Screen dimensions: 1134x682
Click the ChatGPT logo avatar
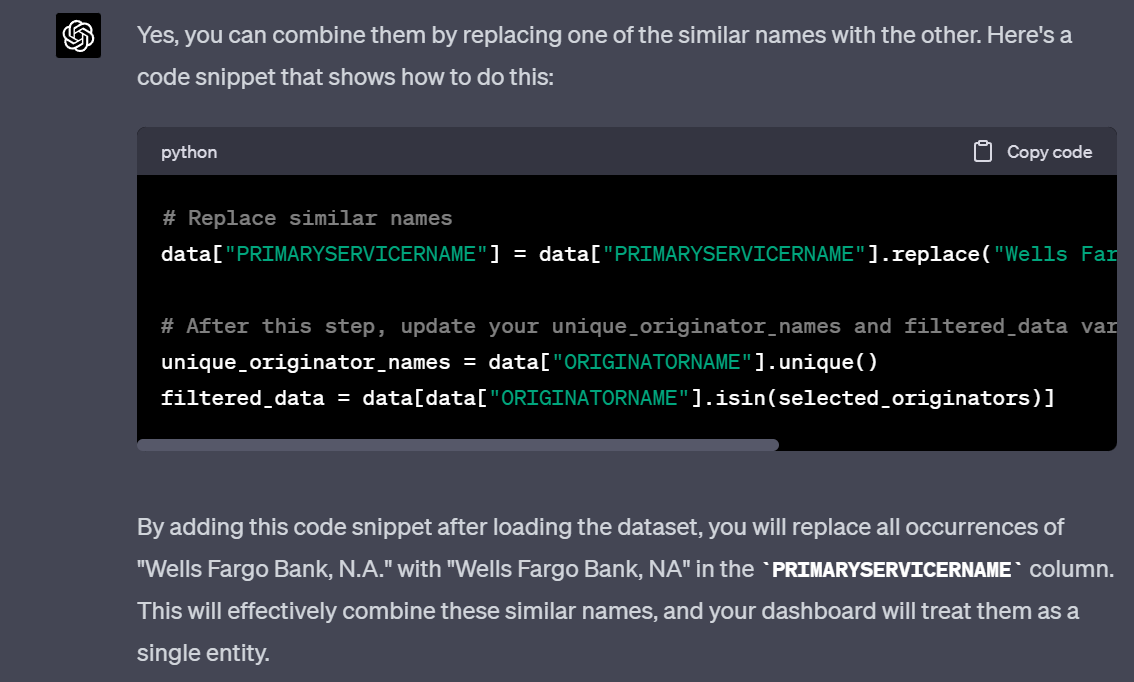pyautogui.click(x=78, y=35)
